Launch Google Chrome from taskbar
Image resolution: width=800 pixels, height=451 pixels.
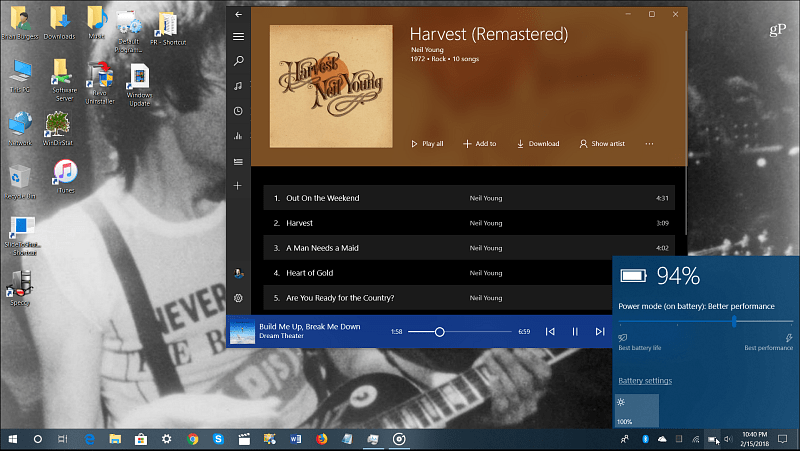(x=192, y=439)
